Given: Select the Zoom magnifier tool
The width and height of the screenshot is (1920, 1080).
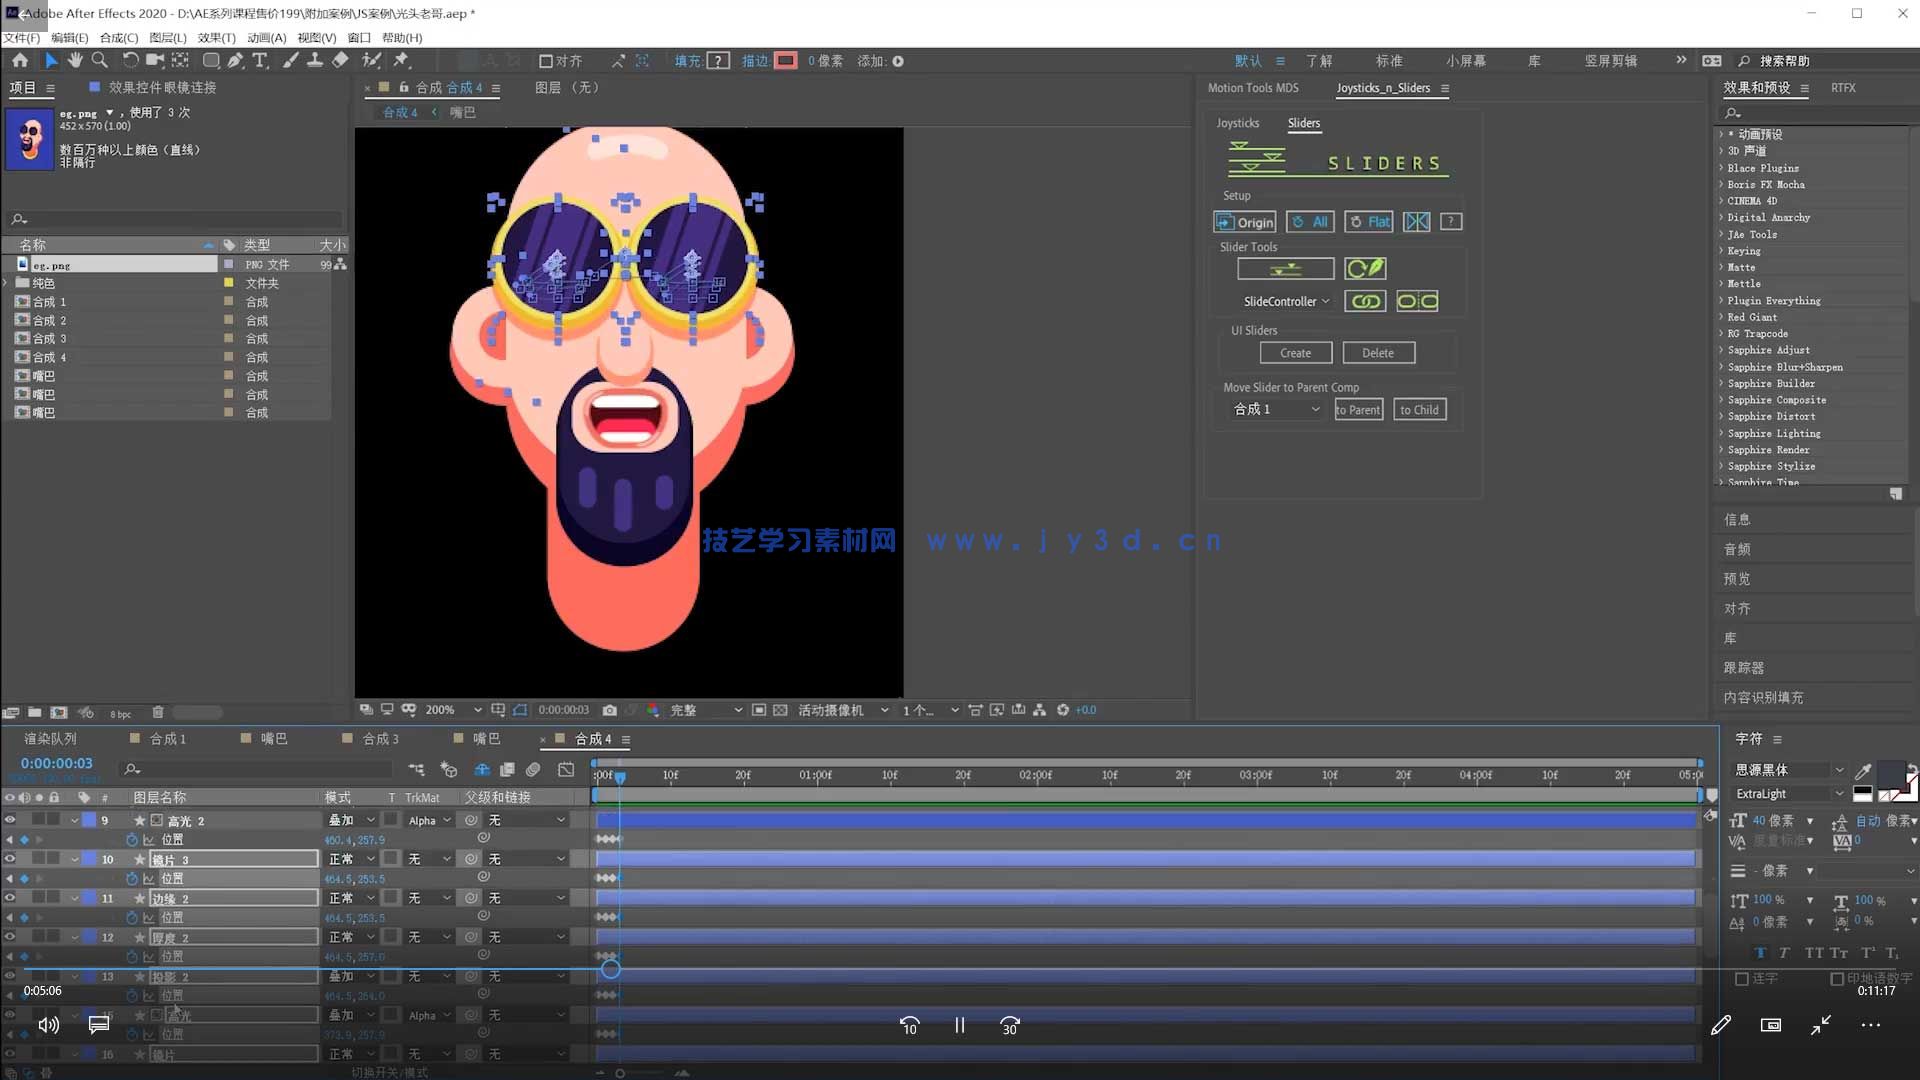Looking at the screenshot, I should tap(99, 61).
